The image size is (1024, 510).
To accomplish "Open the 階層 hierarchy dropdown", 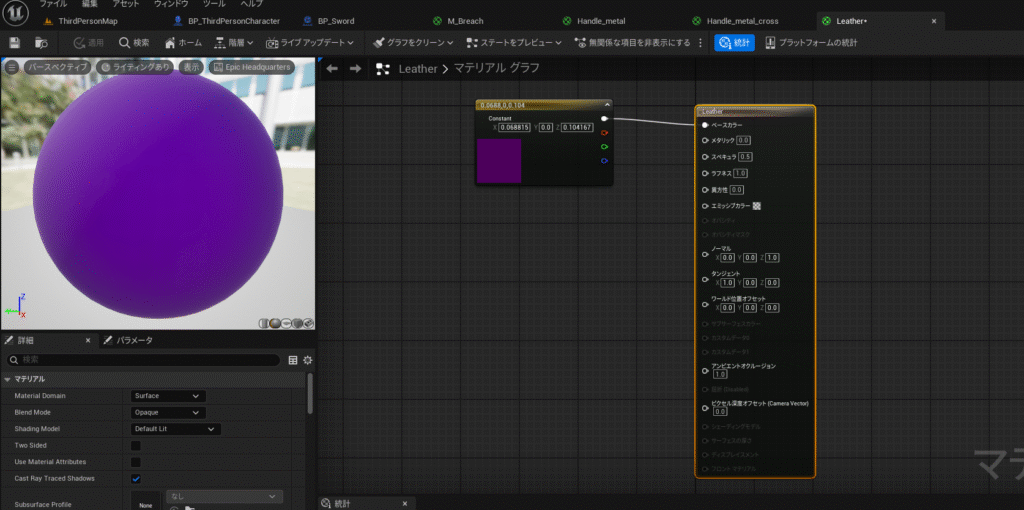I will coord(234,43).
